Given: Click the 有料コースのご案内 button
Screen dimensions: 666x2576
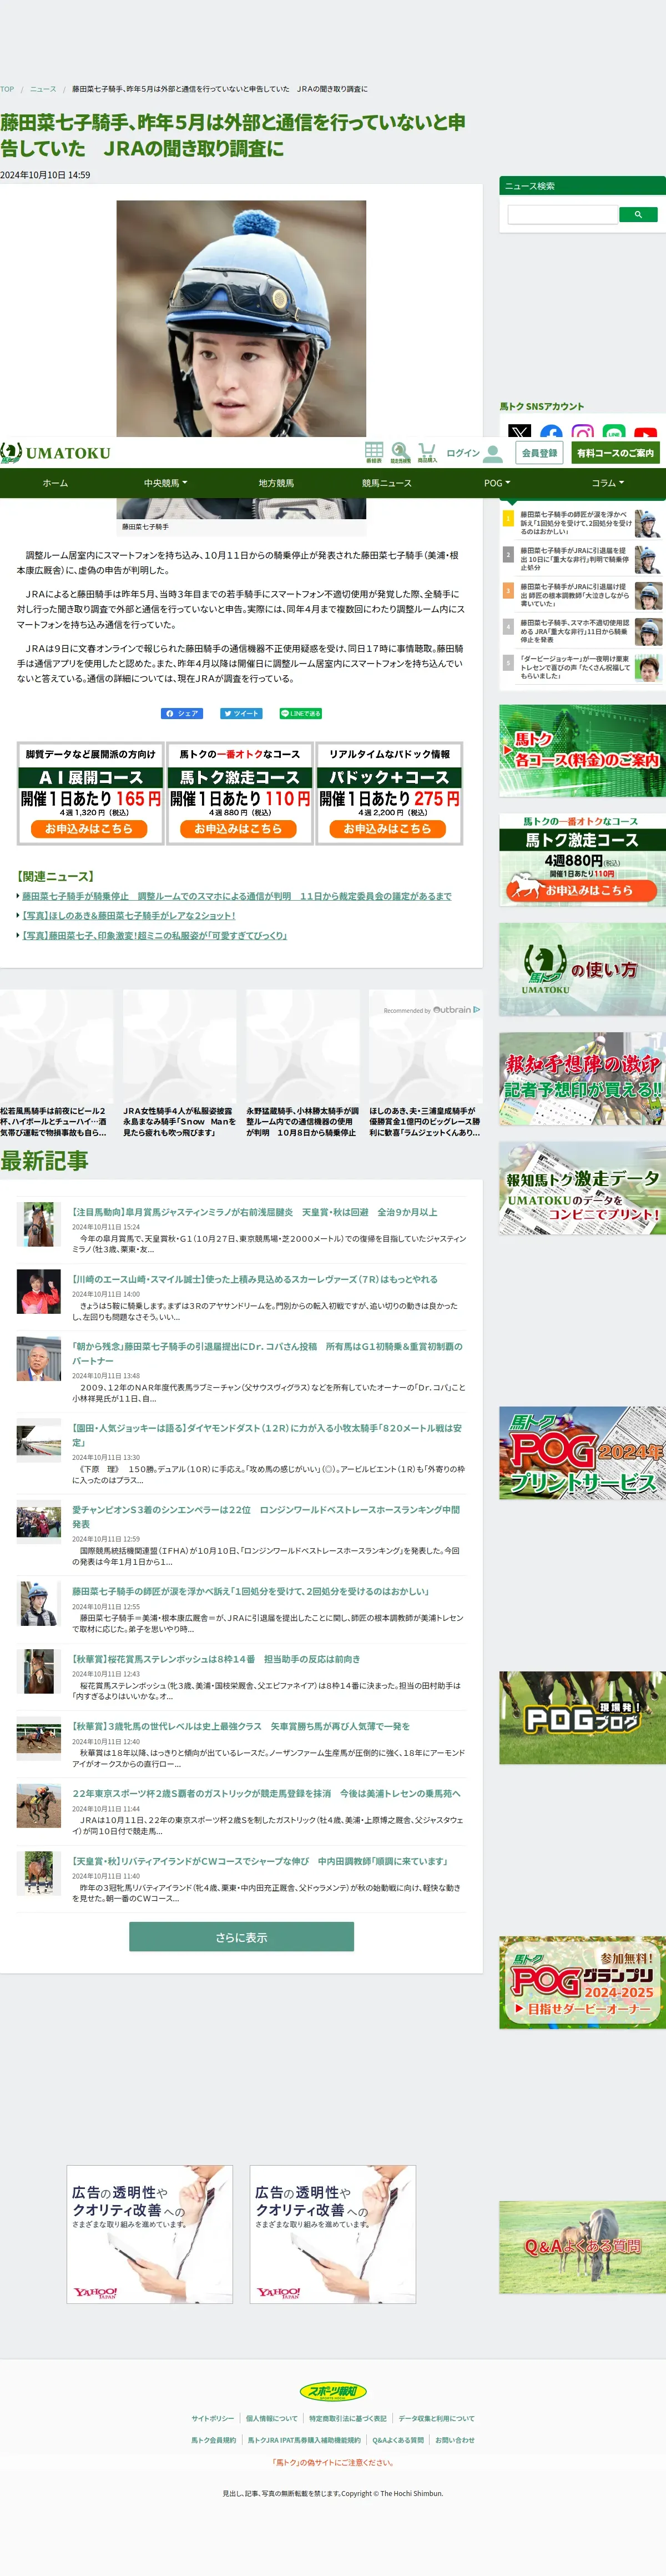Looking at the screenshot, I should pos(615,453).
